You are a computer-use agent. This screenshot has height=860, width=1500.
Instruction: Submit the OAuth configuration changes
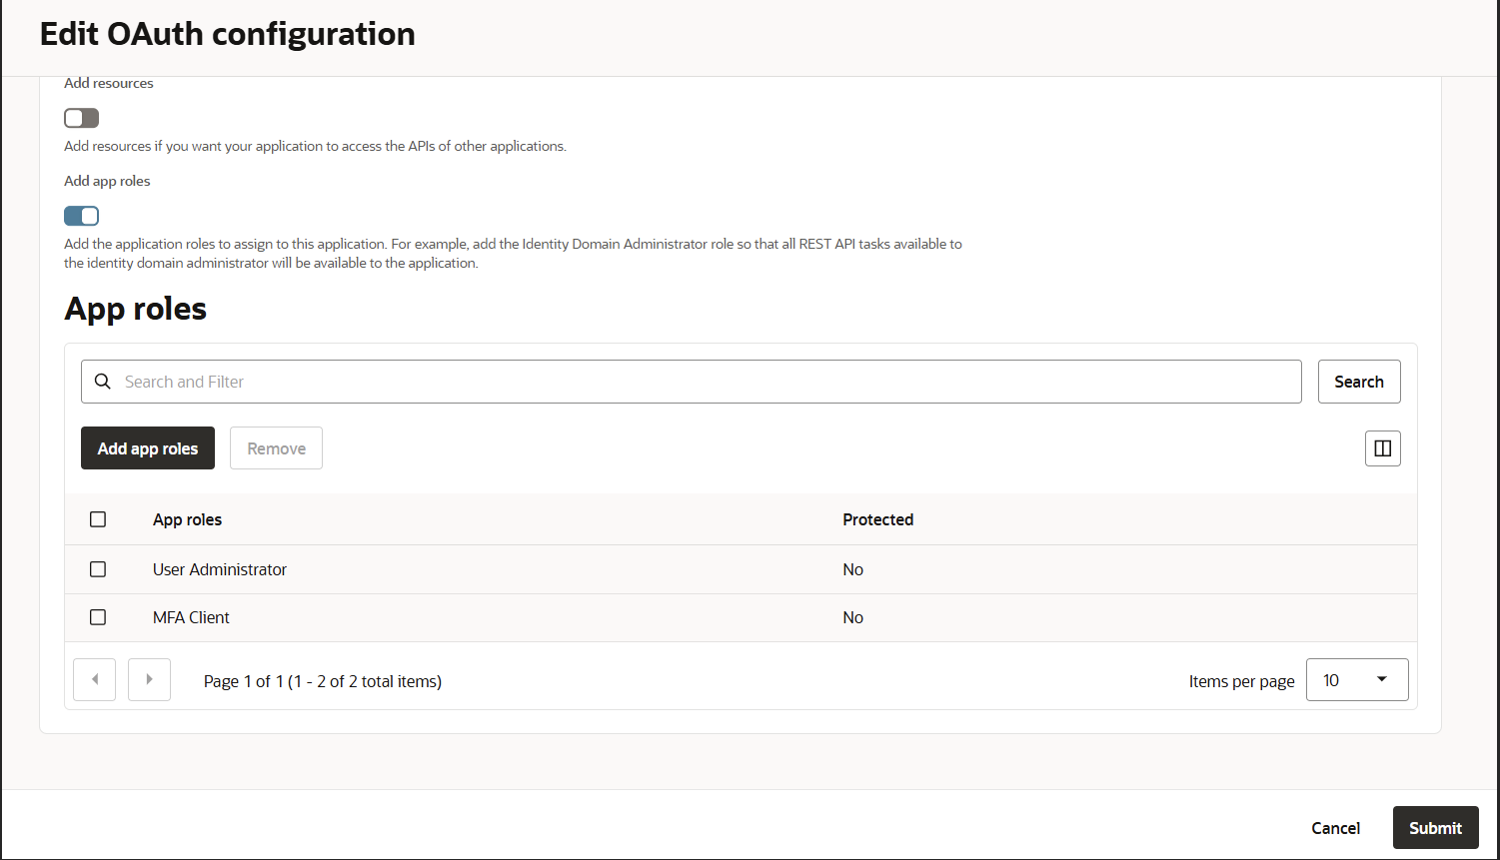pyautogui.click(x=1435, y=827)
